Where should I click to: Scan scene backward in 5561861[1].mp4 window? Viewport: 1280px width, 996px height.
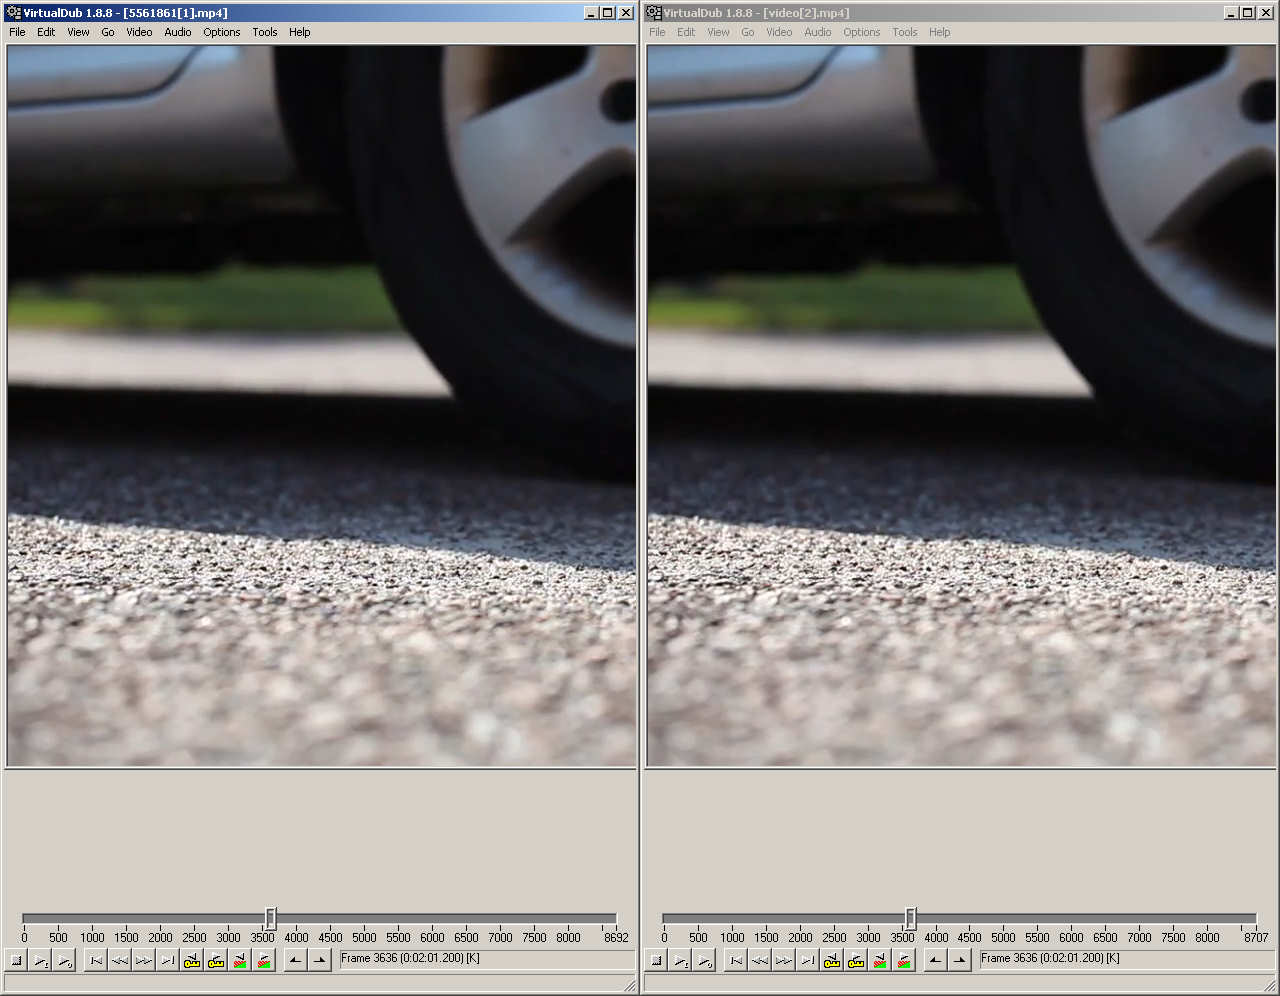[240, 961]
